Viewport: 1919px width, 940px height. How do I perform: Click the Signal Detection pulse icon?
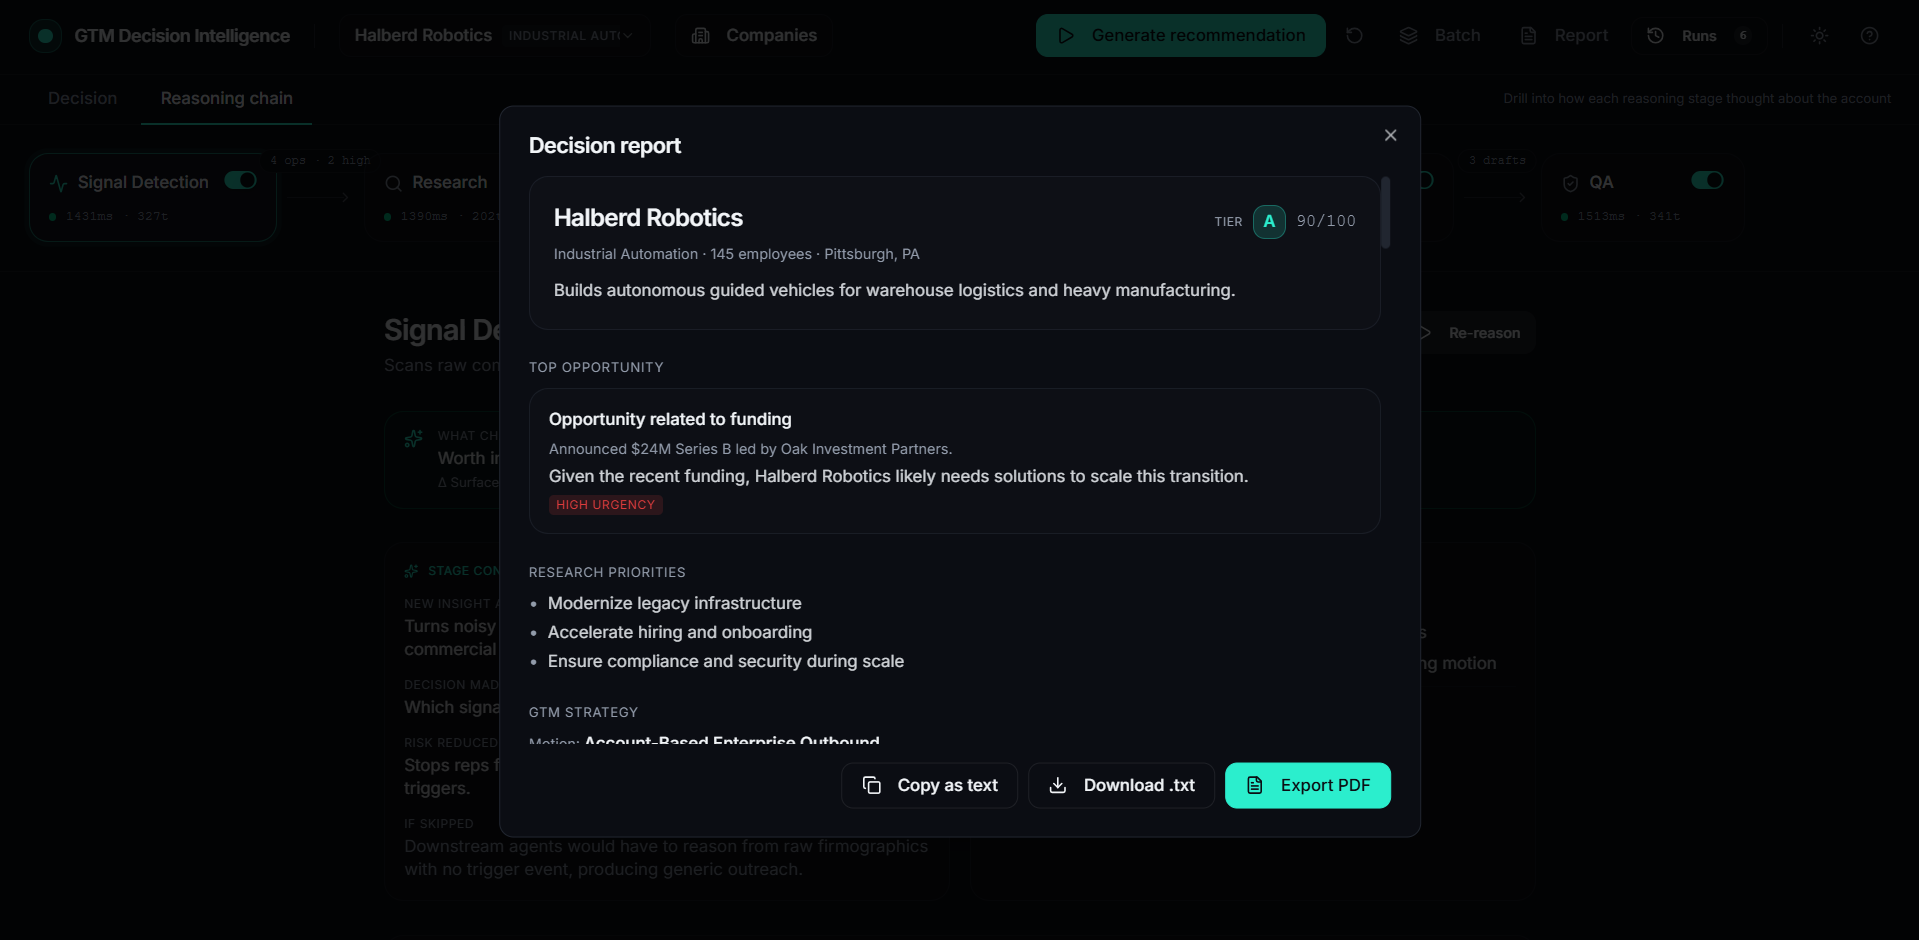click(59, 183)
